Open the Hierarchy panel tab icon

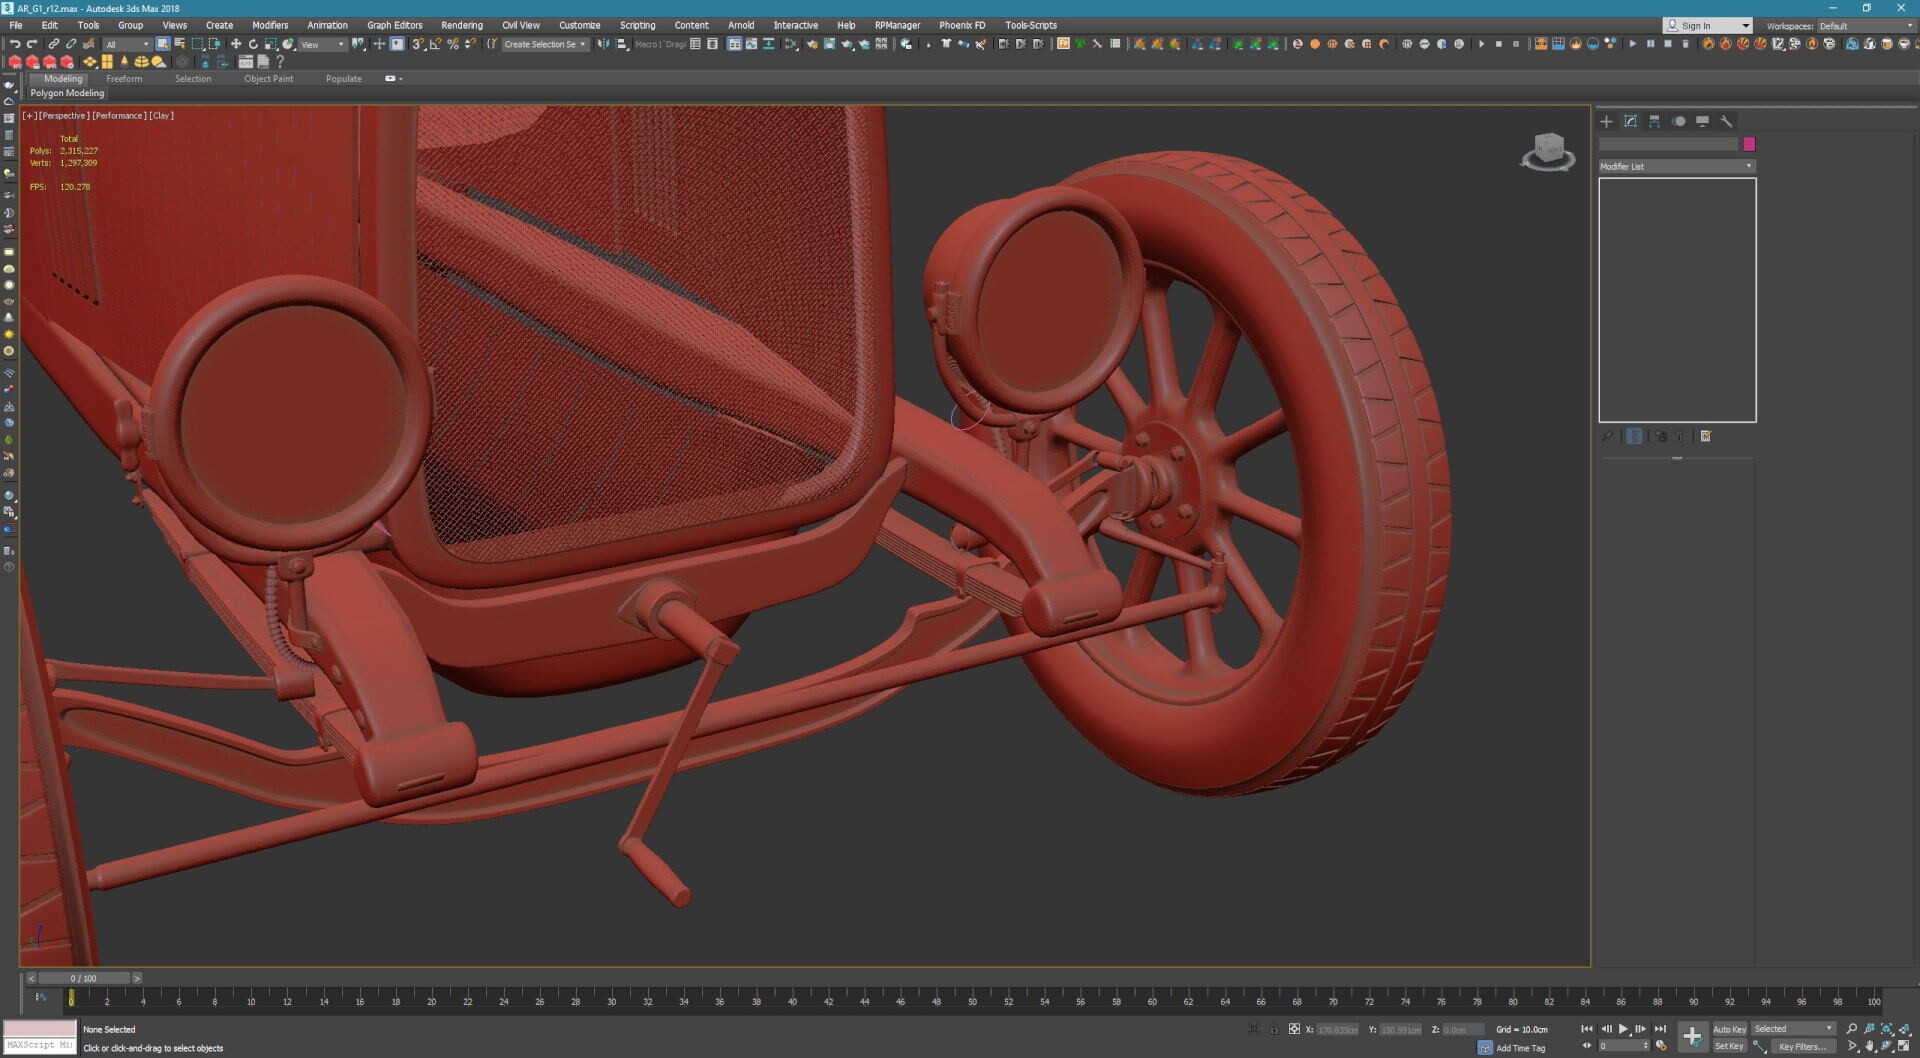pos(1654,121)
